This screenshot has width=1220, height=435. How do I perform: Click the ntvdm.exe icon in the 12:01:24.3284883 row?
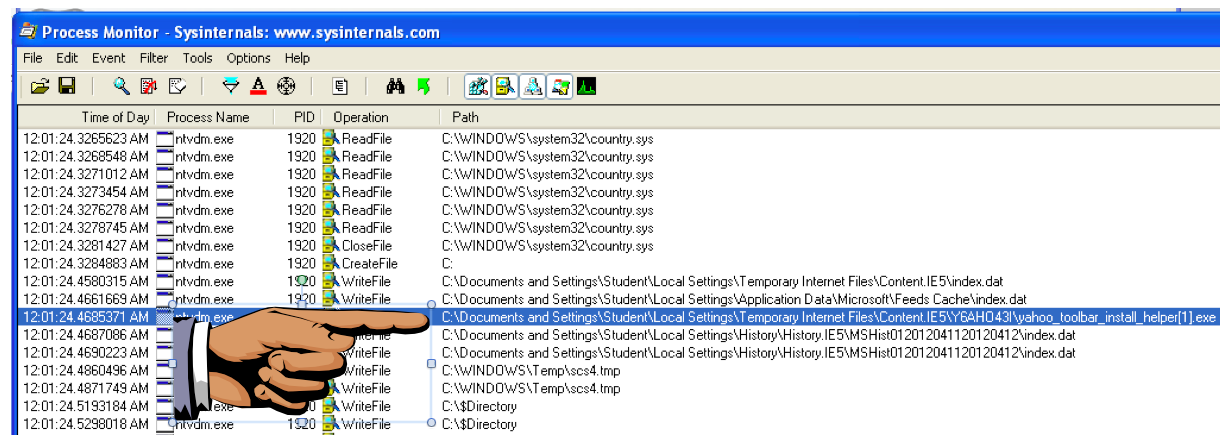pyautogui.click(x=165, y=263)
